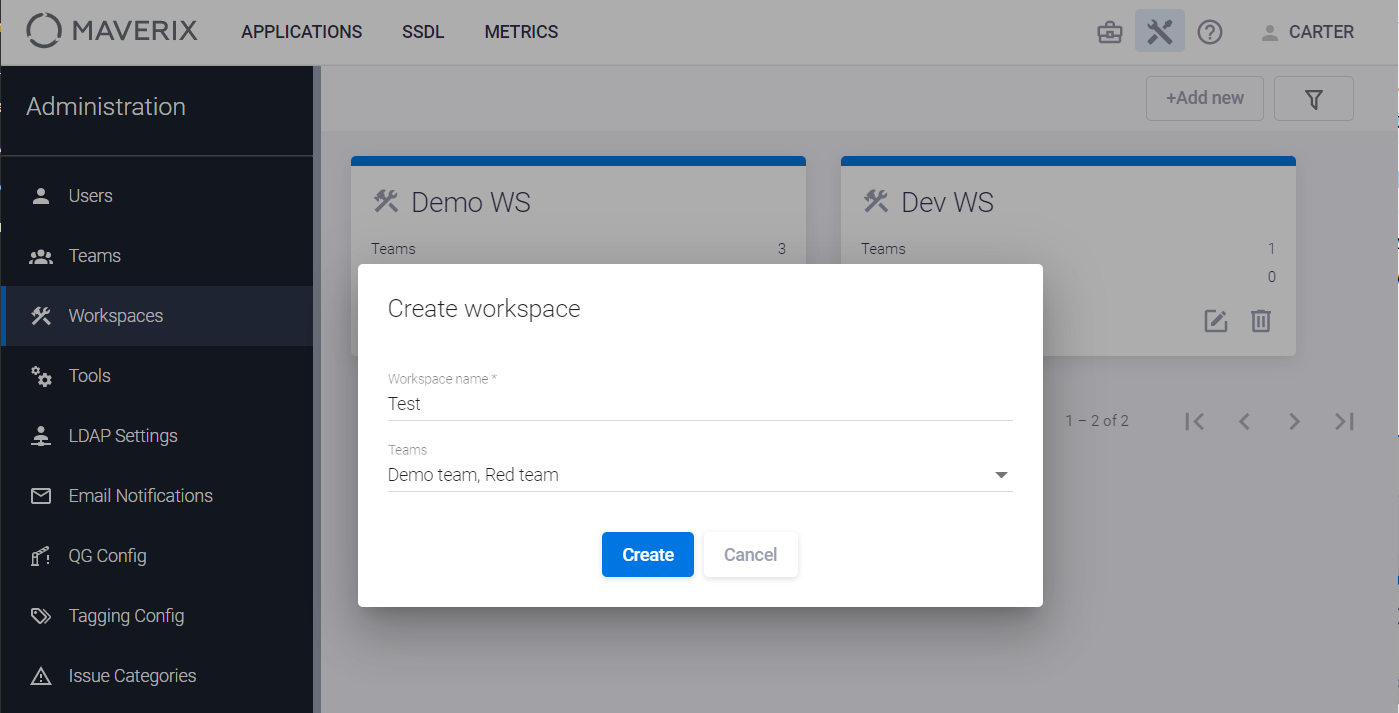Select Email Notifications in the sidebar
The height and width of the screenshot is (713, 1399).
tap(140, 496)
